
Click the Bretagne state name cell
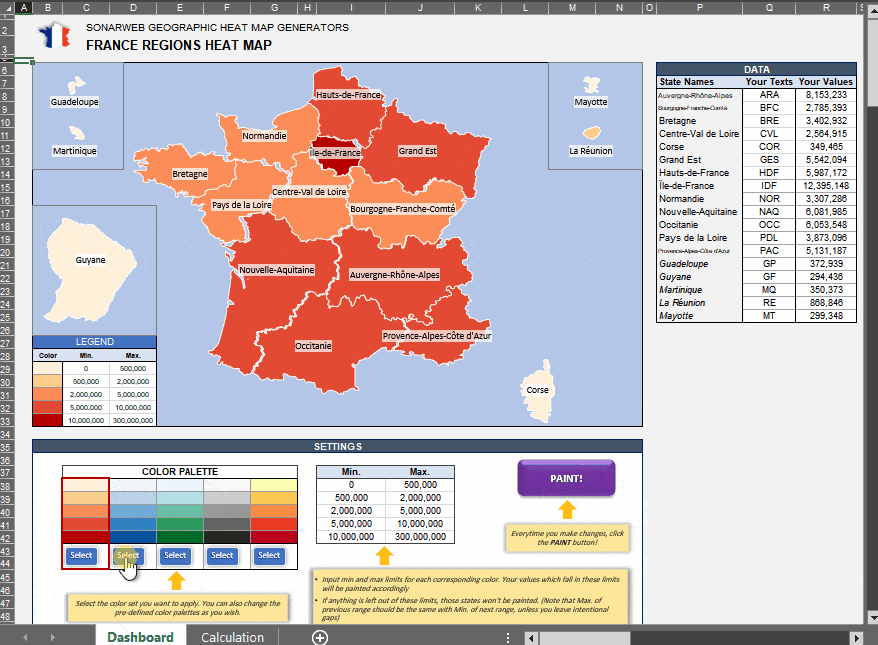tap(699, 121)
